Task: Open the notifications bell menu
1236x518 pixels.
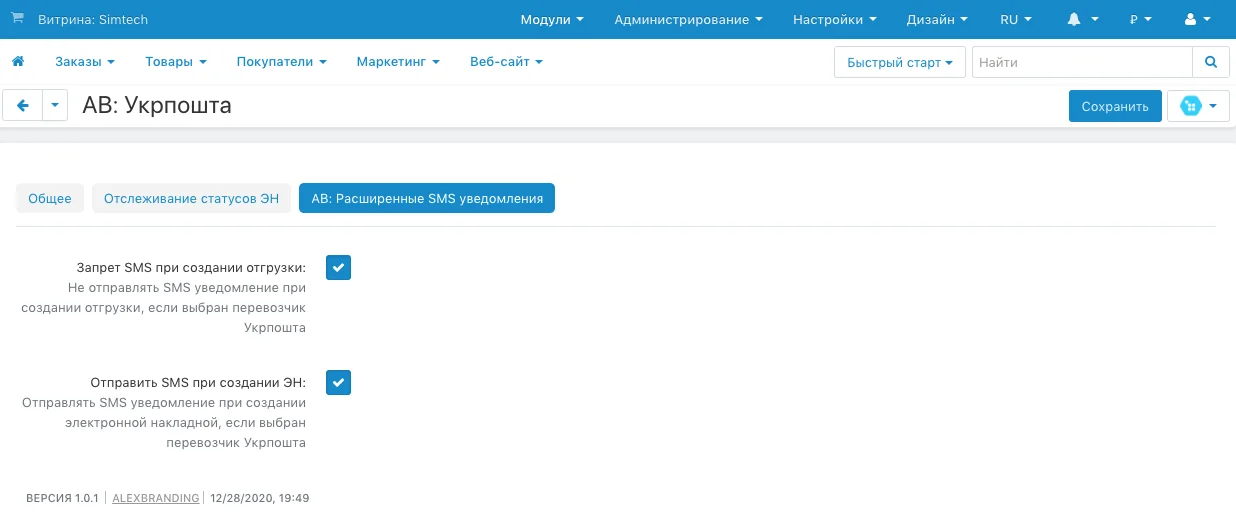Action: coord(1083,20)
